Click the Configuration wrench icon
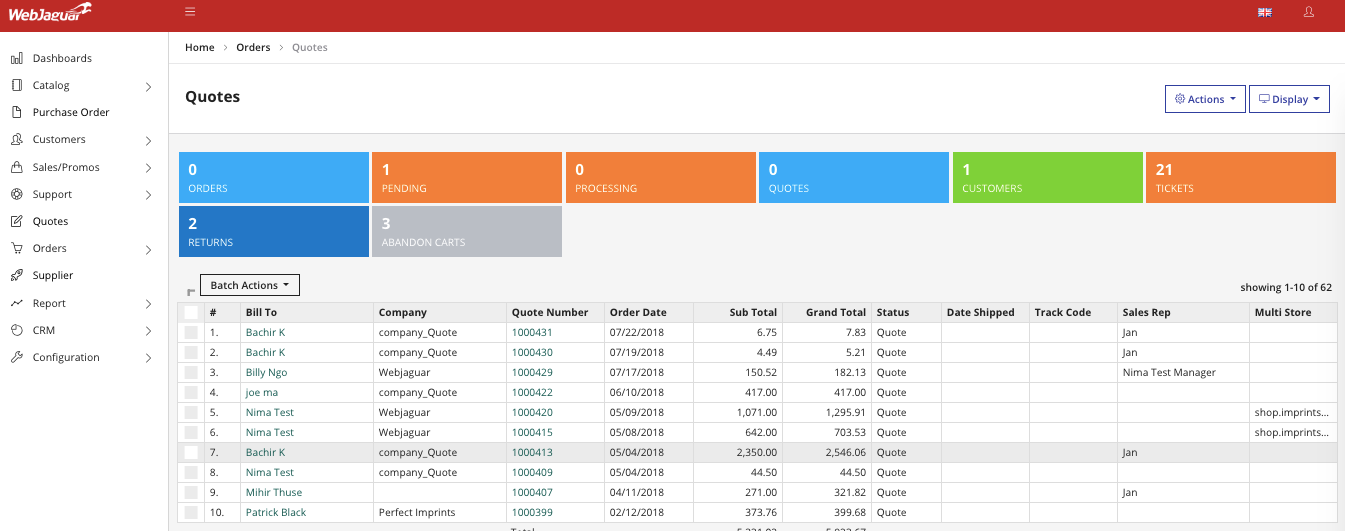 (16, 357)
